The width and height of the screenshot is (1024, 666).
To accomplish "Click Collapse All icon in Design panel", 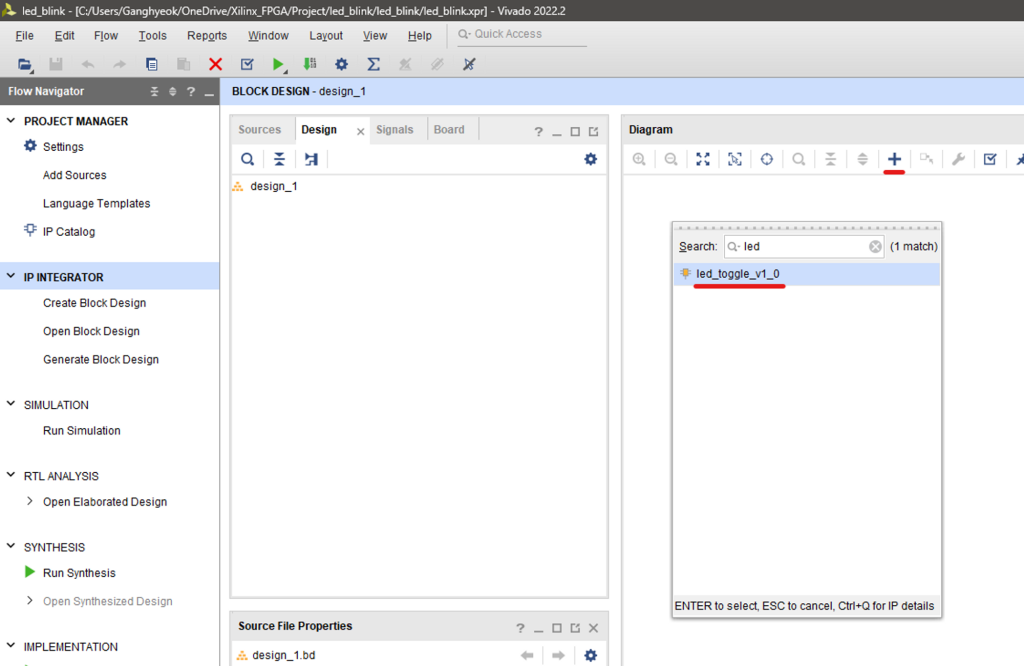I will (x=280, y=159).
